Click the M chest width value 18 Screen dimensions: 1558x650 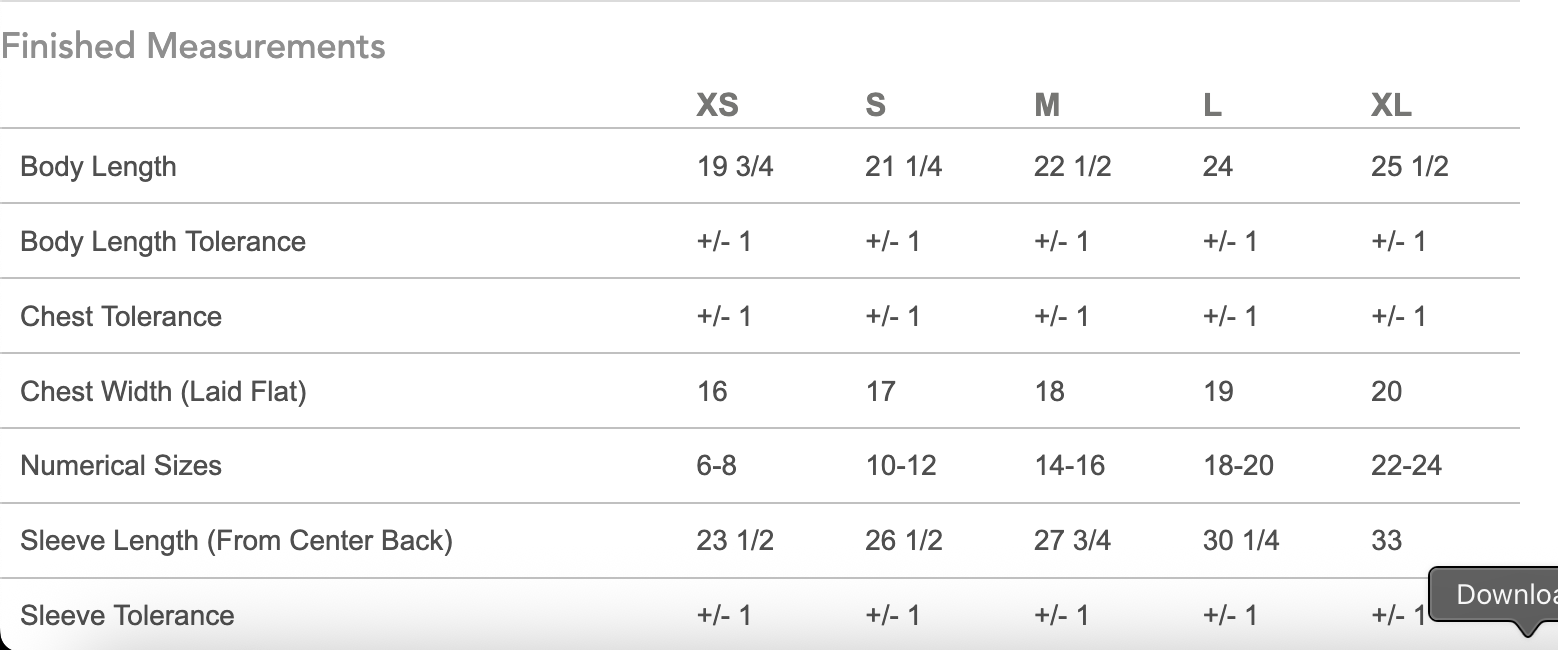pyautogui.click(x=1049, y=391)
